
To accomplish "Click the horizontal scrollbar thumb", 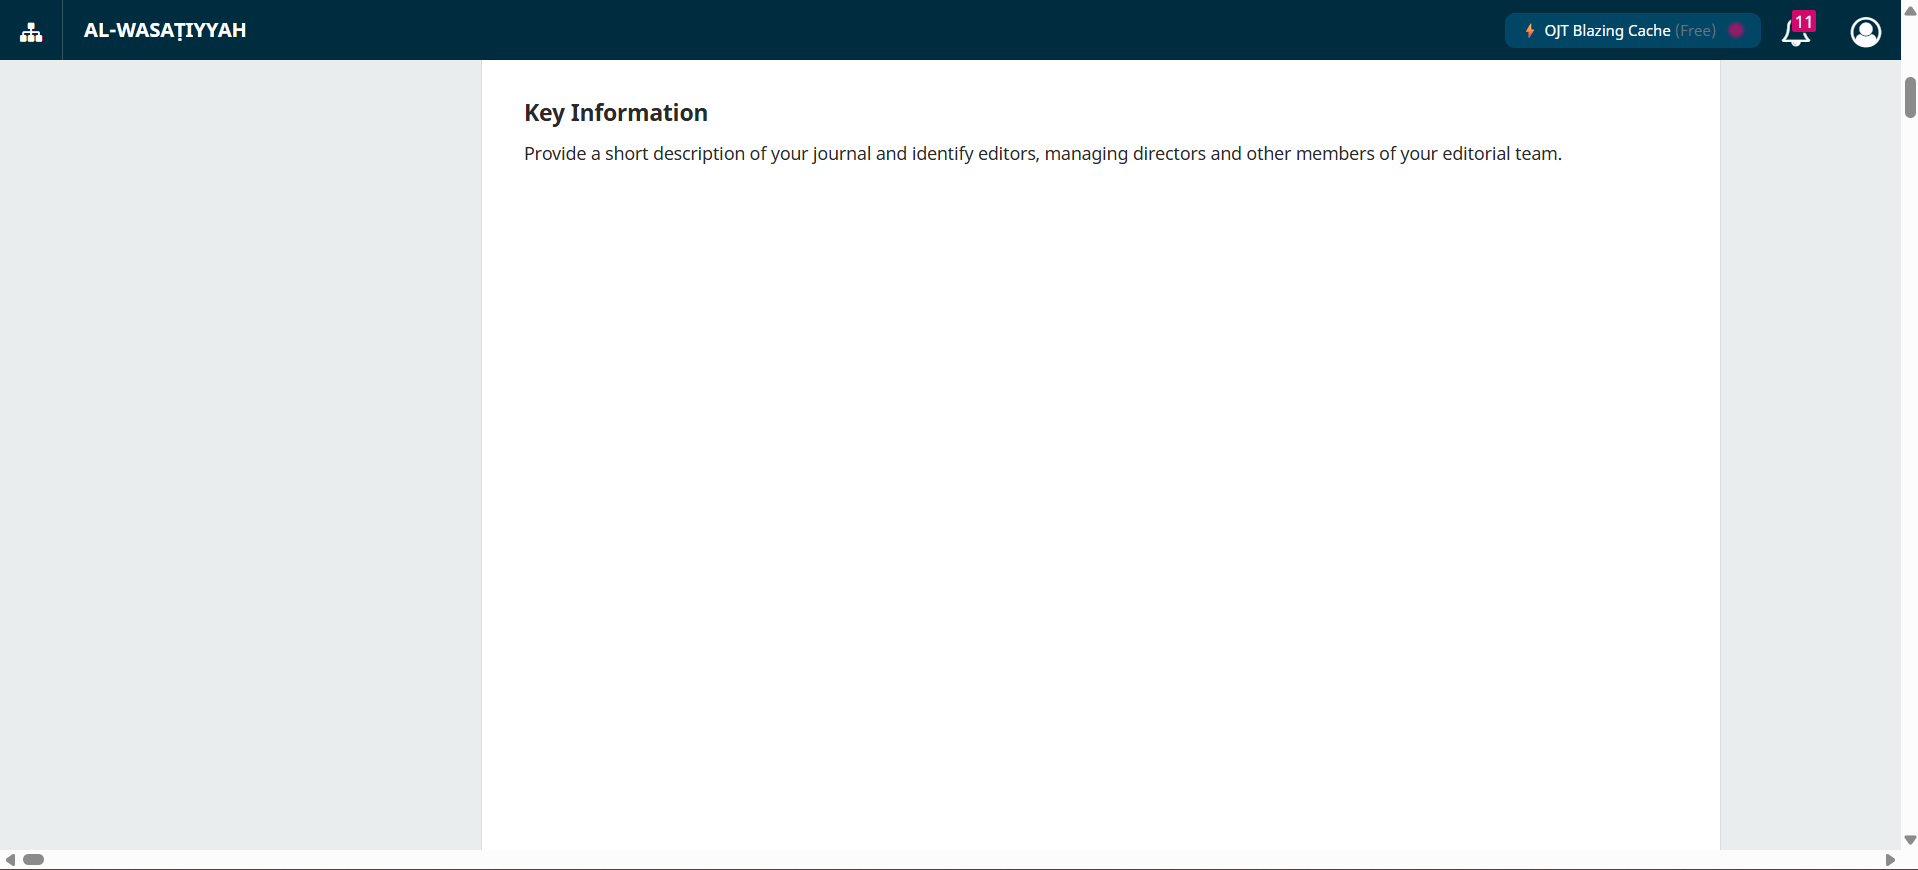I will click(34, 860).
